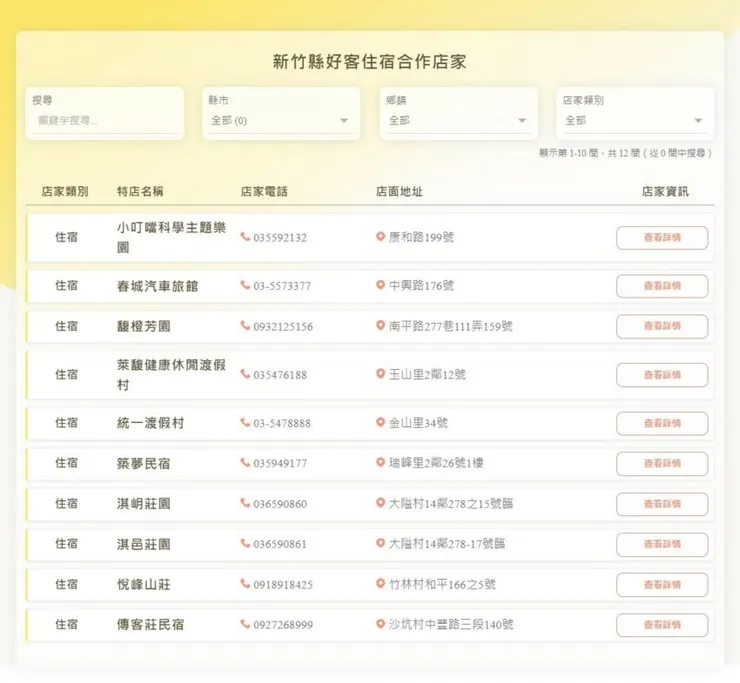View details for 統一渡假村
Image resolution: width=740 pixels, height=683 pixels.
point(662,423)
